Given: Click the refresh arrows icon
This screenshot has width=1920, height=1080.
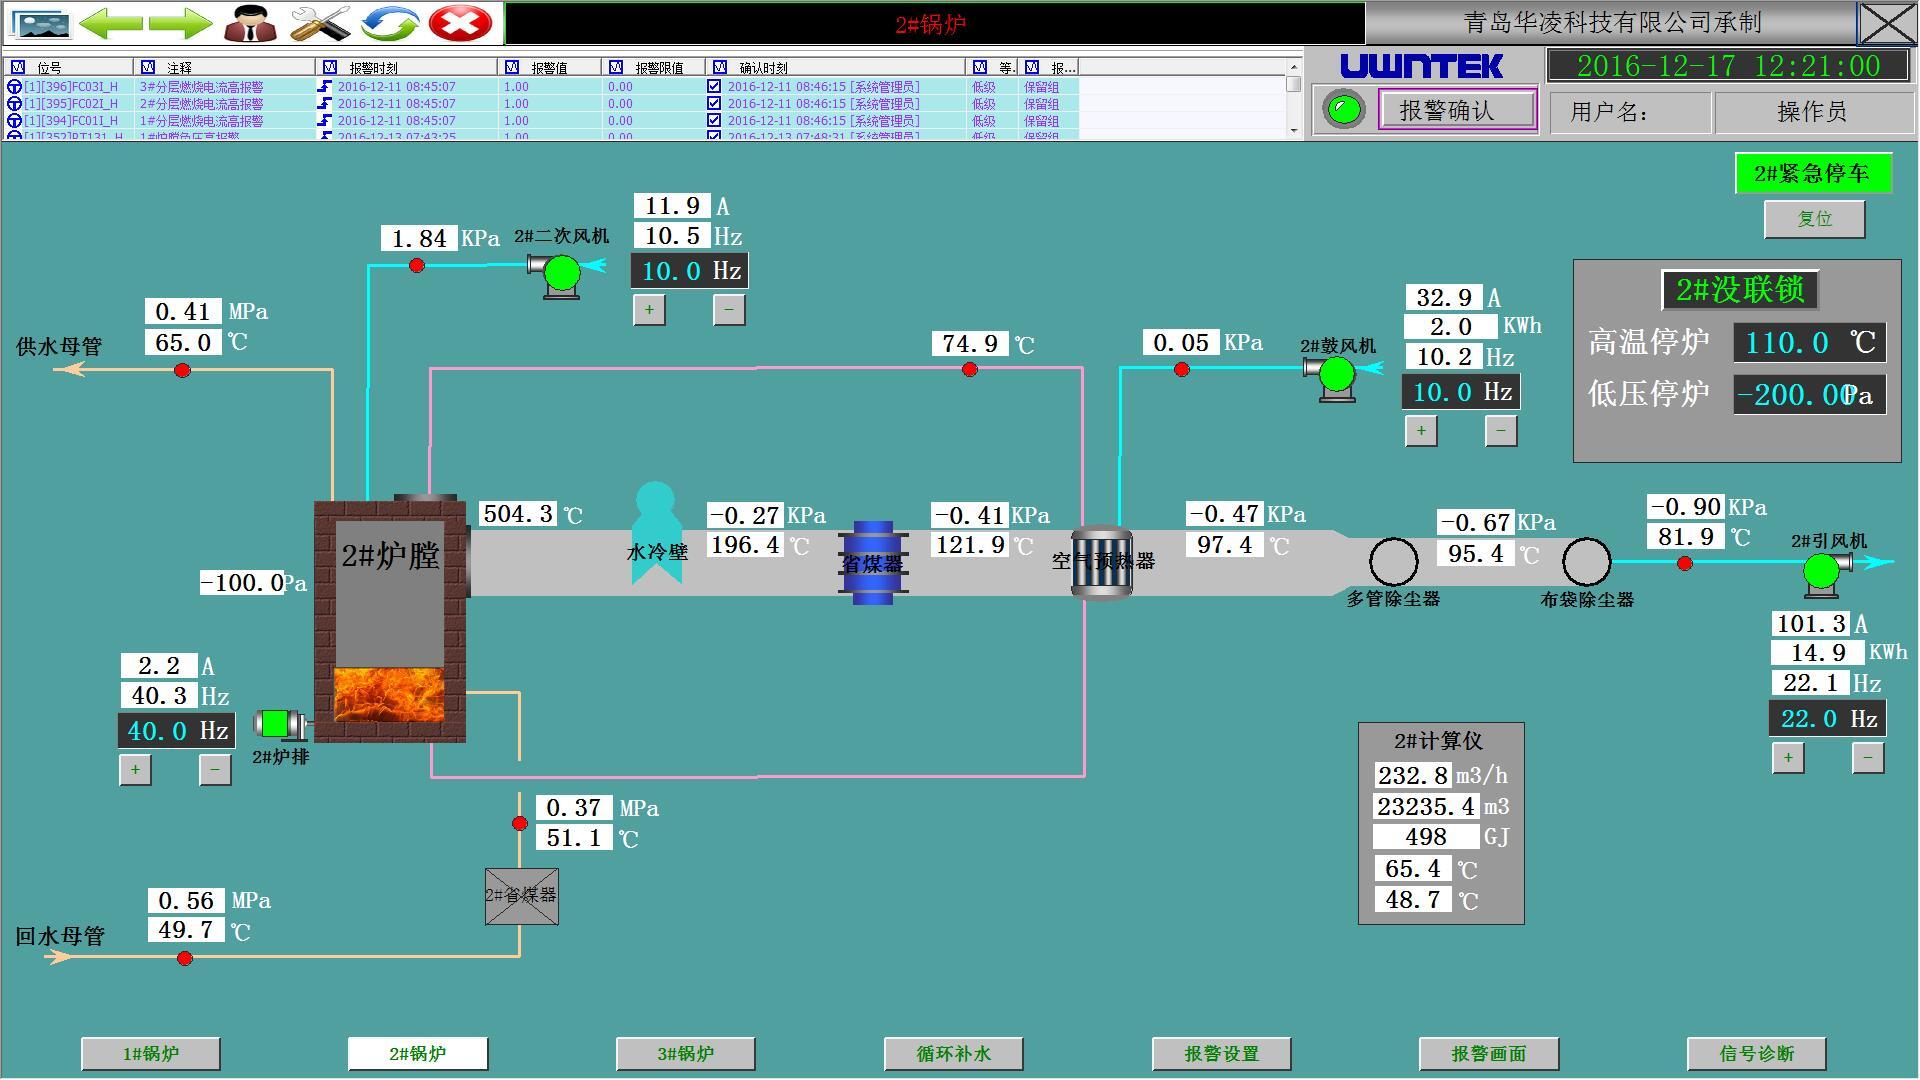Looking at the screenshot, I should pyautogui.click(x=390, y=23).
